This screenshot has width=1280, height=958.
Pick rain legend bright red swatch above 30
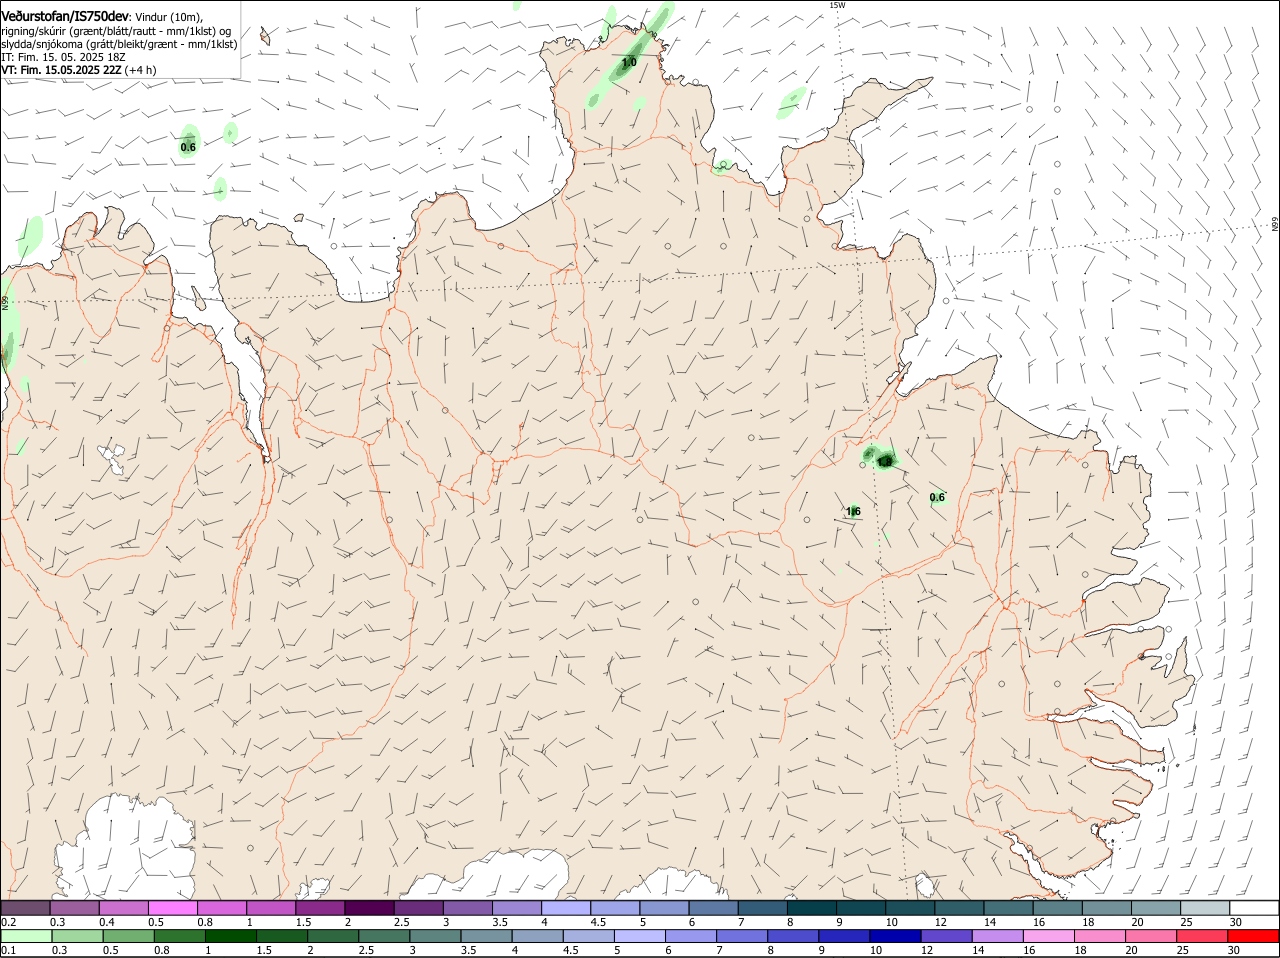pos(1254,936)
